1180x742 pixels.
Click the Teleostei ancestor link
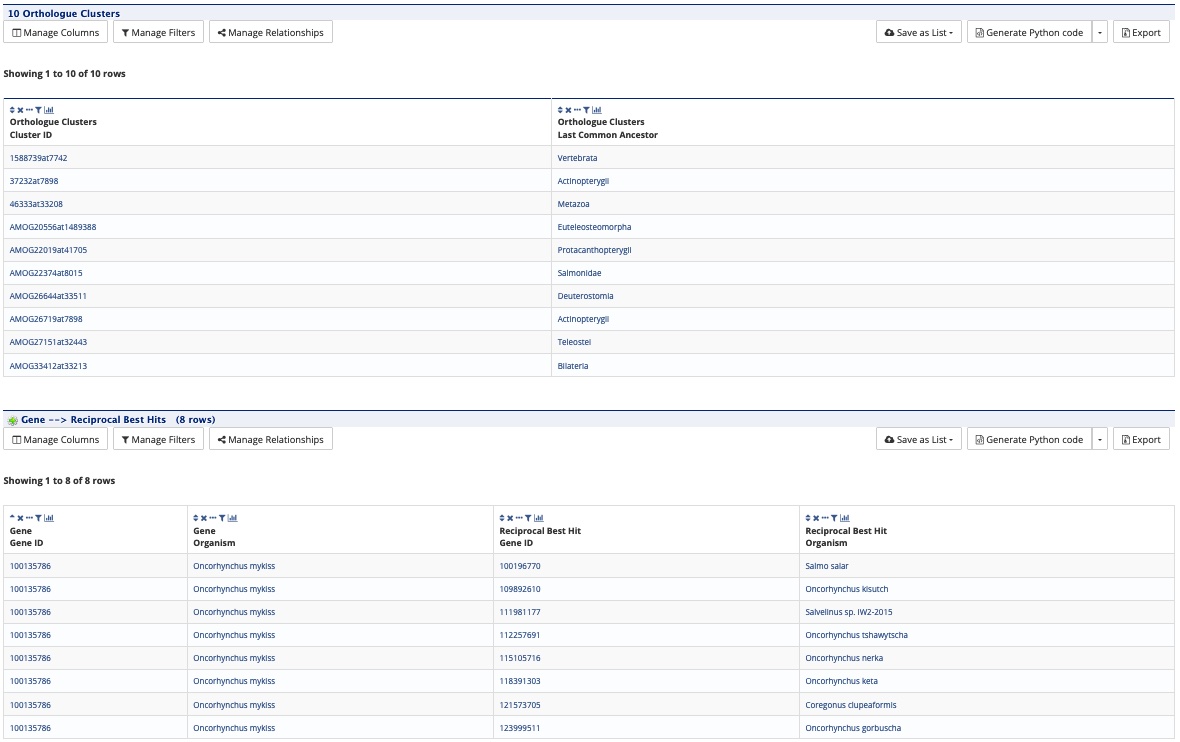(574, 342)
